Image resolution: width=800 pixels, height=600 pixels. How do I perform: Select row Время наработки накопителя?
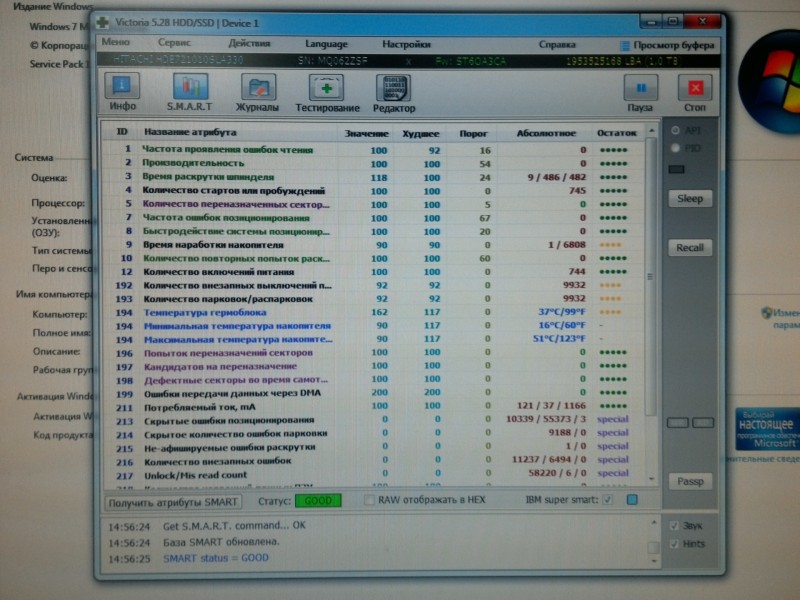(x=372, y=245)
